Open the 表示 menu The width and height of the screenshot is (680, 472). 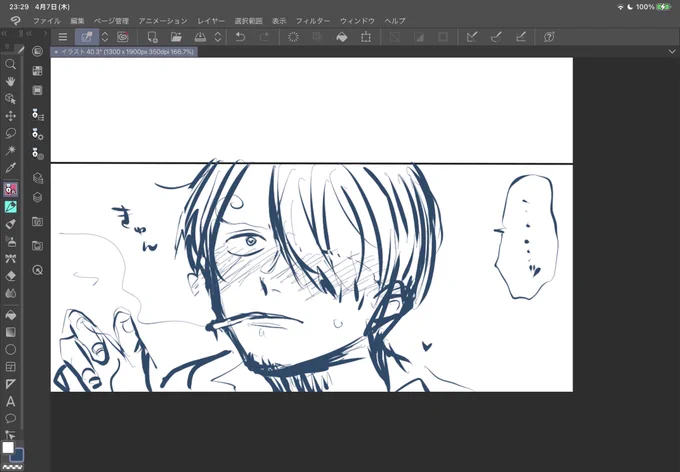point(279,21)
